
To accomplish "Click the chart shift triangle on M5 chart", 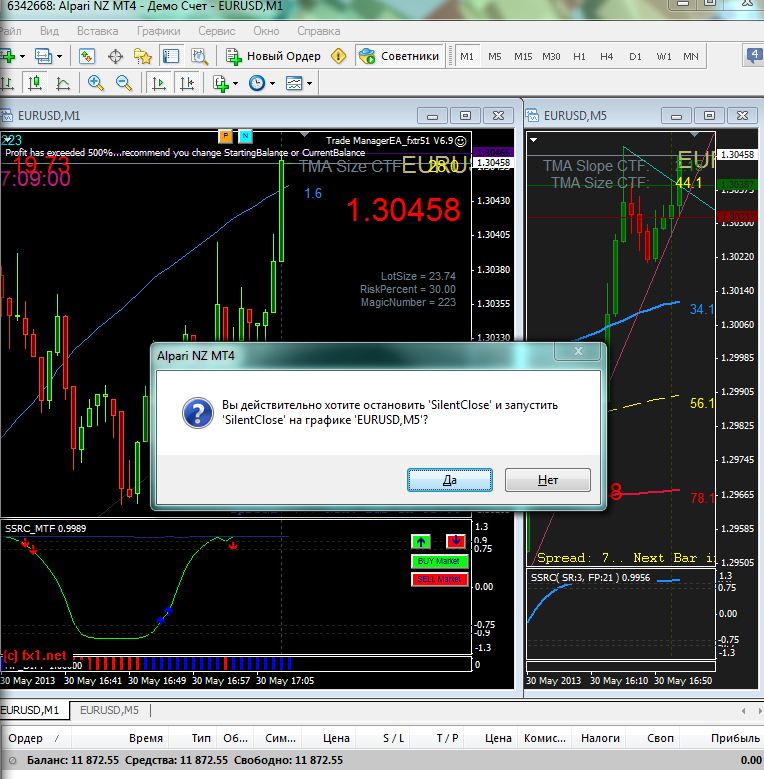I will (x=694, y=135).
